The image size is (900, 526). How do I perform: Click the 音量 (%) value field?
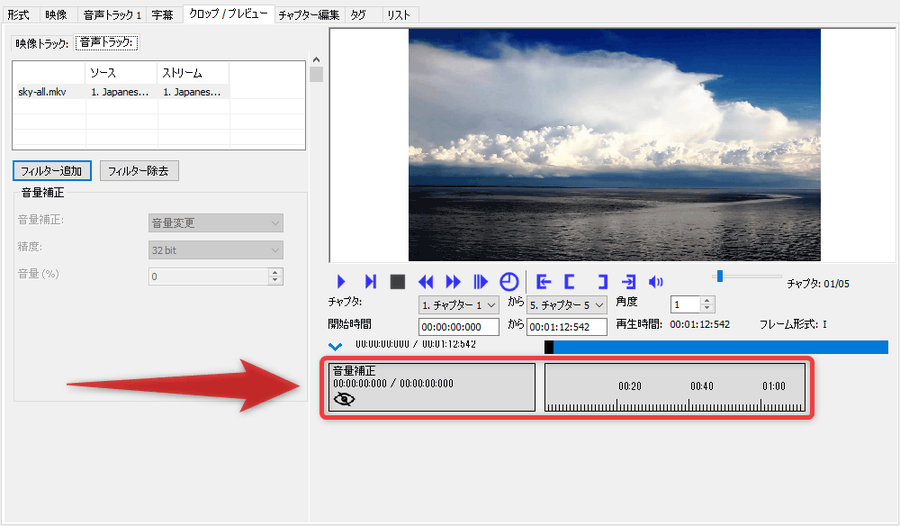[208, 276]
